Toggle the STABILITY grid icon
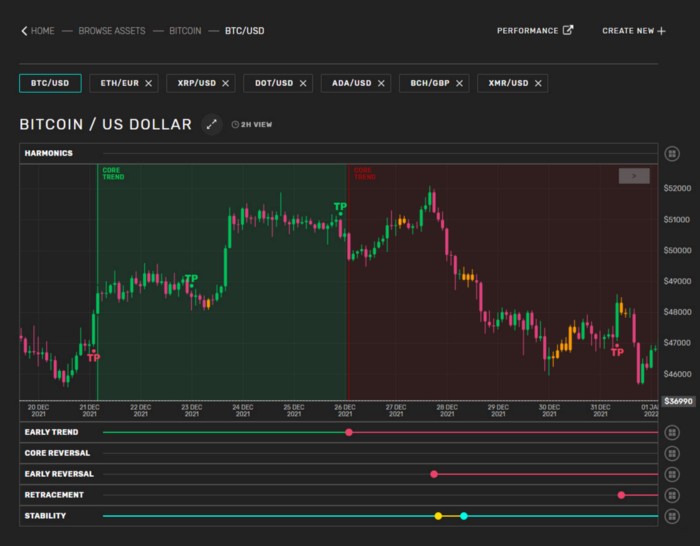The image size is (700, 546). click(672, 516)
